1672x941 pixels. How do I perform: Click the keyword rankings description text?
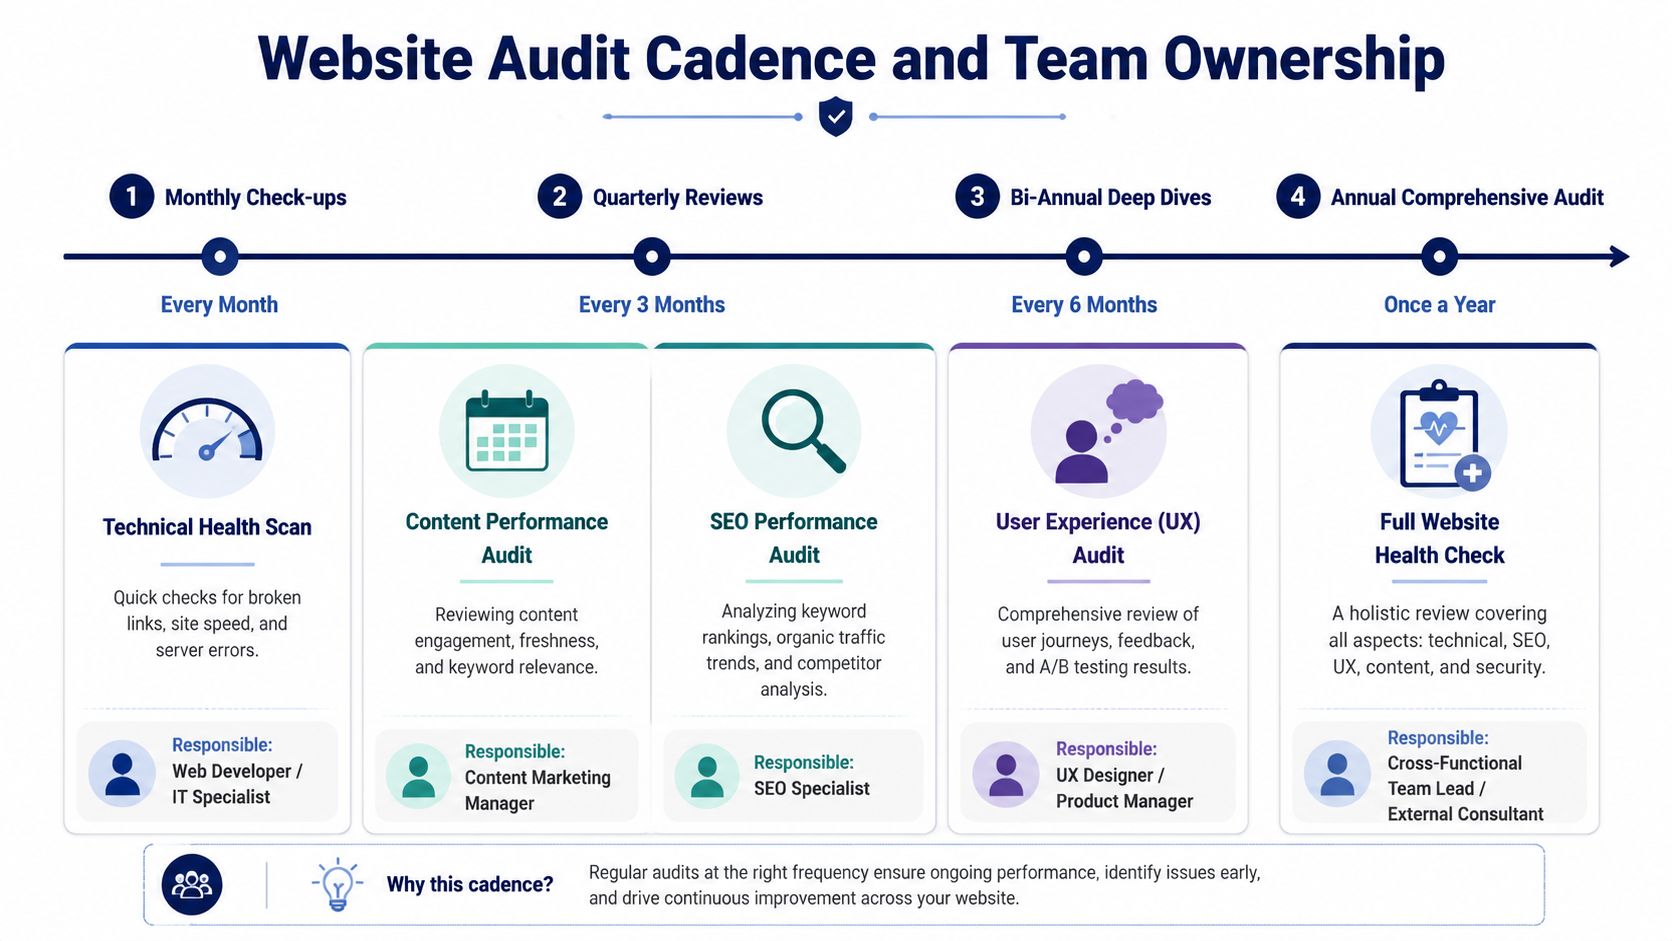pyautogui.click(x=794, y=649)
